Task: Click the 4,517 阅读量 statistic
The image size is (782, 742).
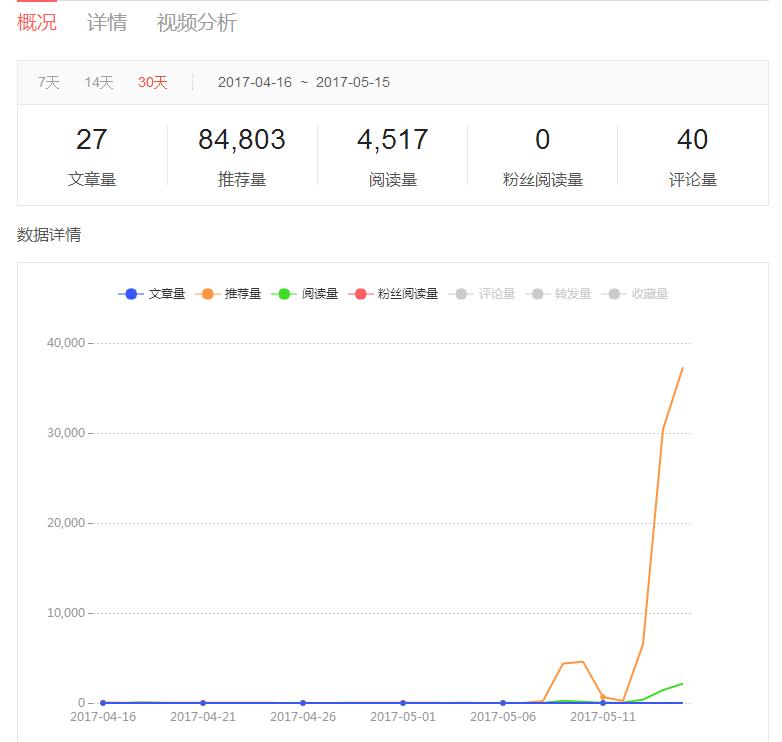Action: [393, 157]
